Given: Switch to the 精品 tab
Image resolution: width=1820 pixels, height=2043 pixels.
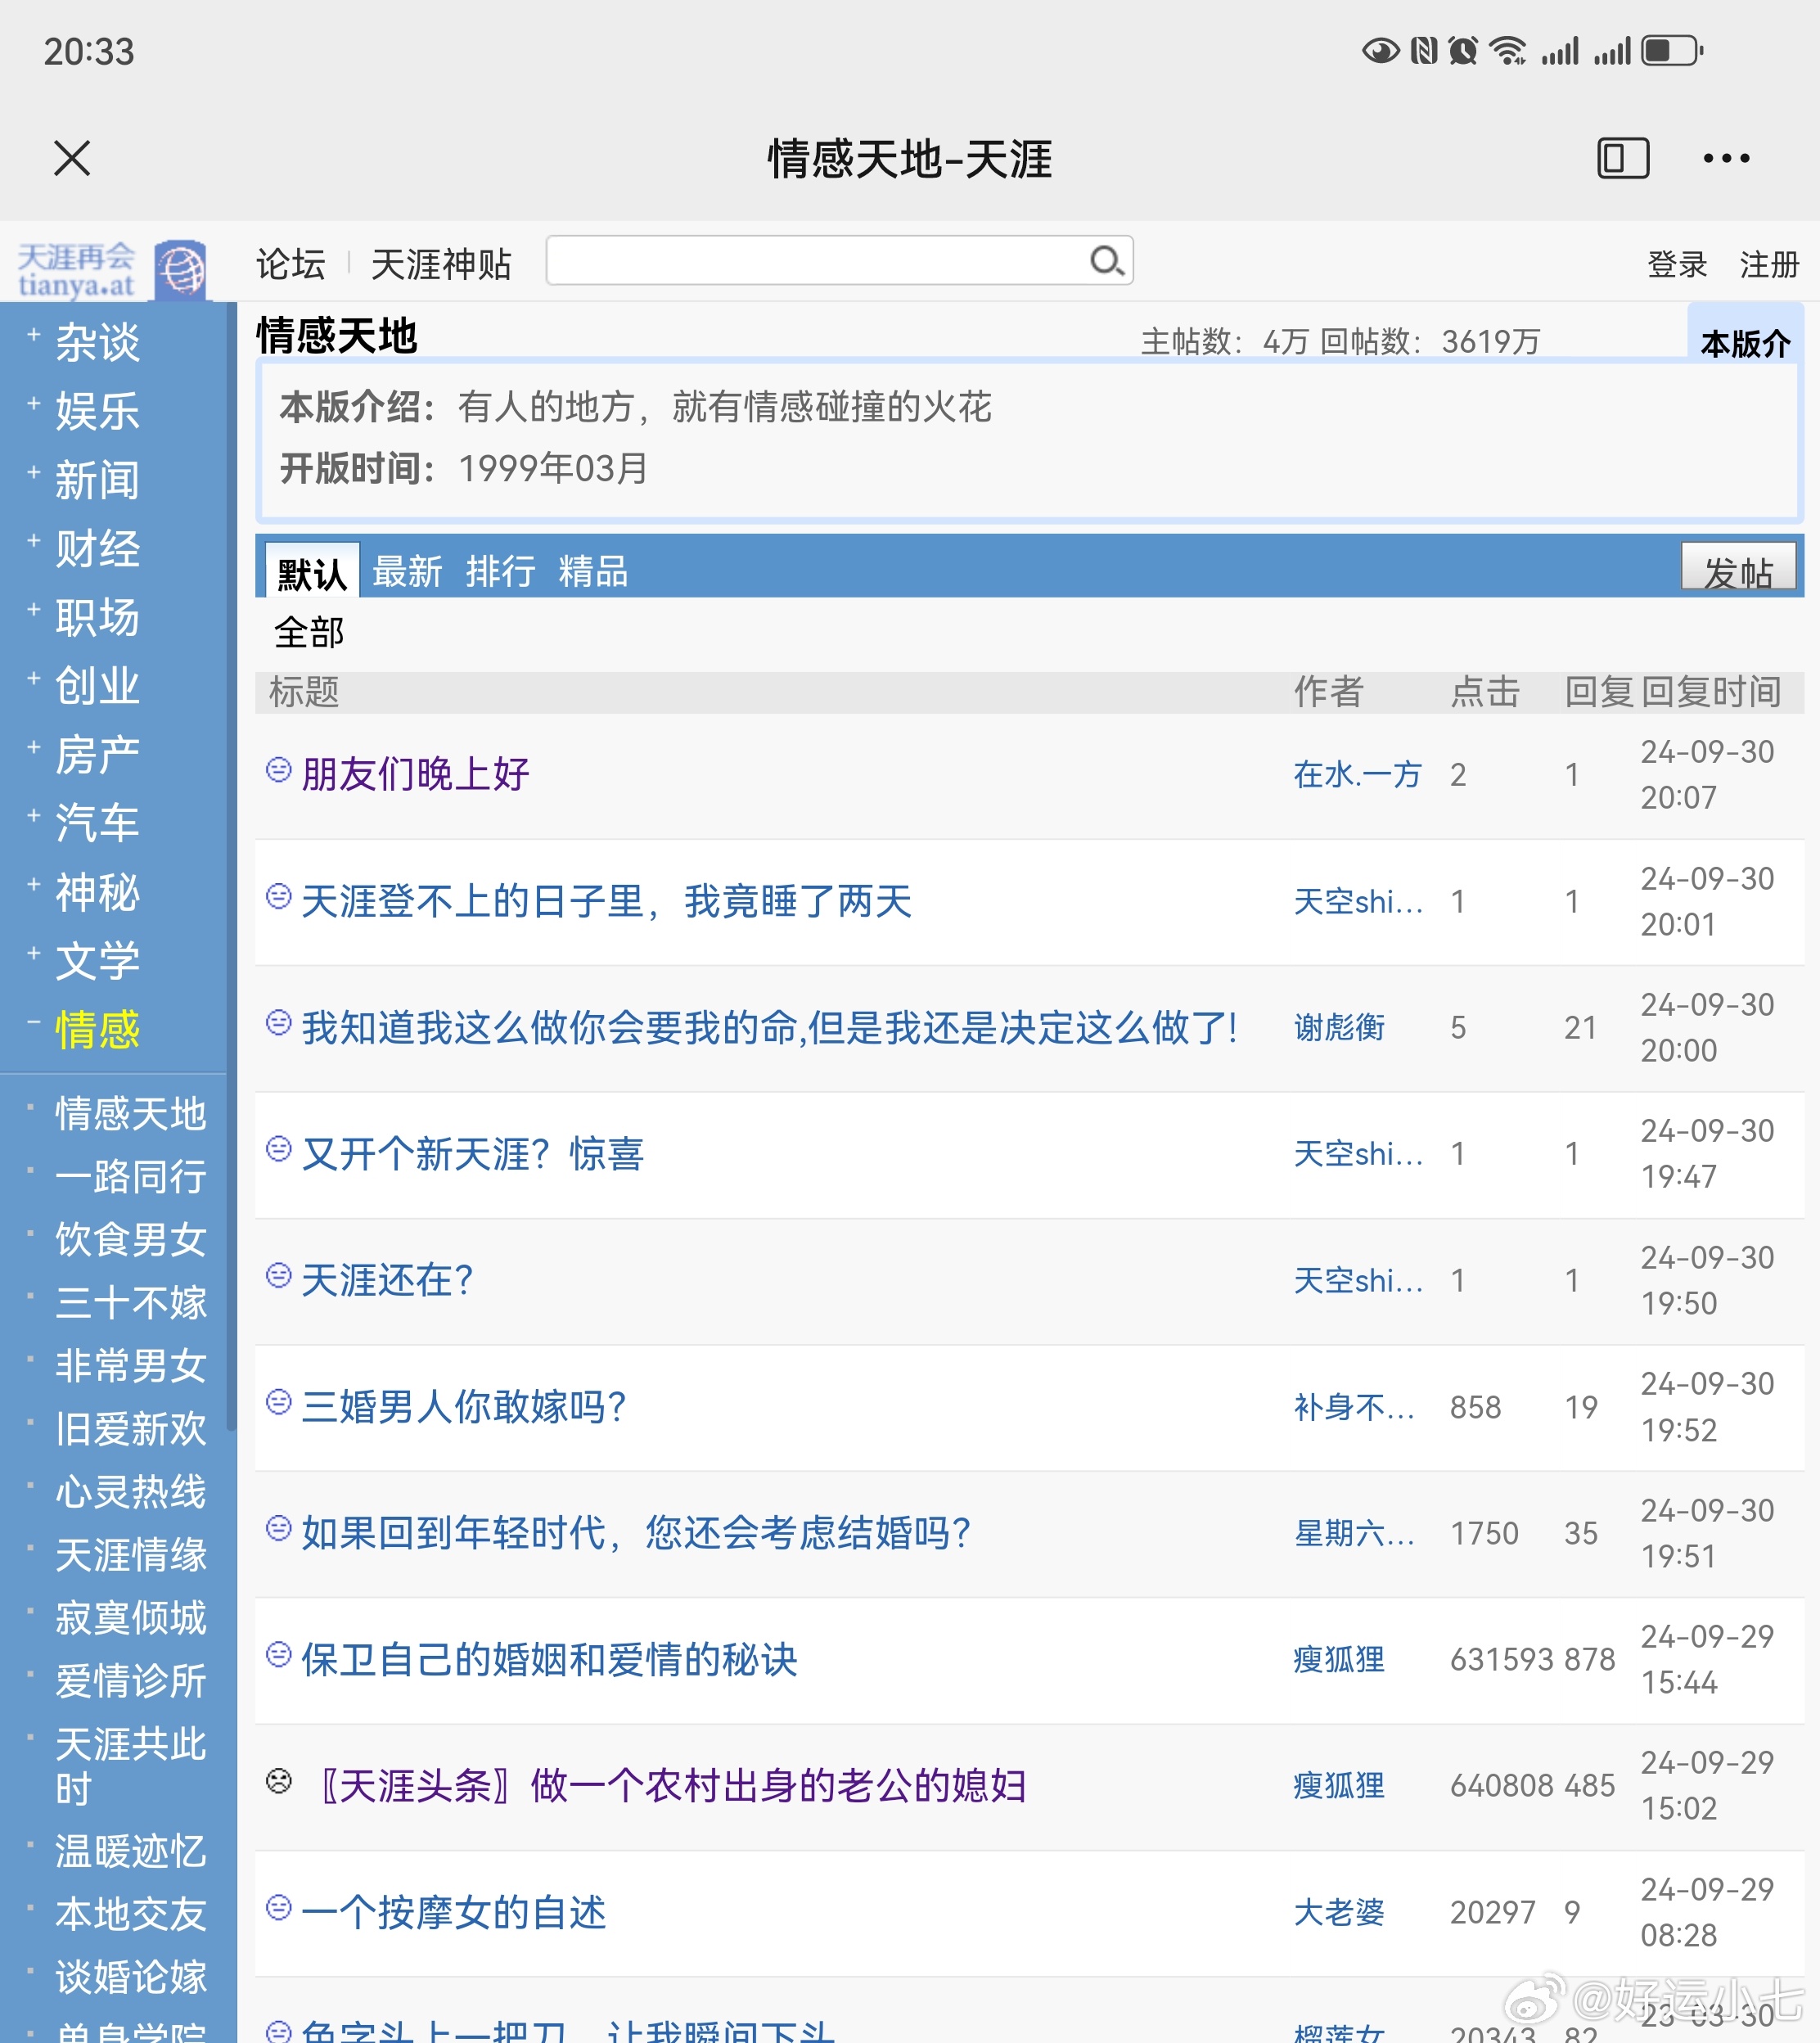Looking at the screenshot, I should (x=594, y=570).
